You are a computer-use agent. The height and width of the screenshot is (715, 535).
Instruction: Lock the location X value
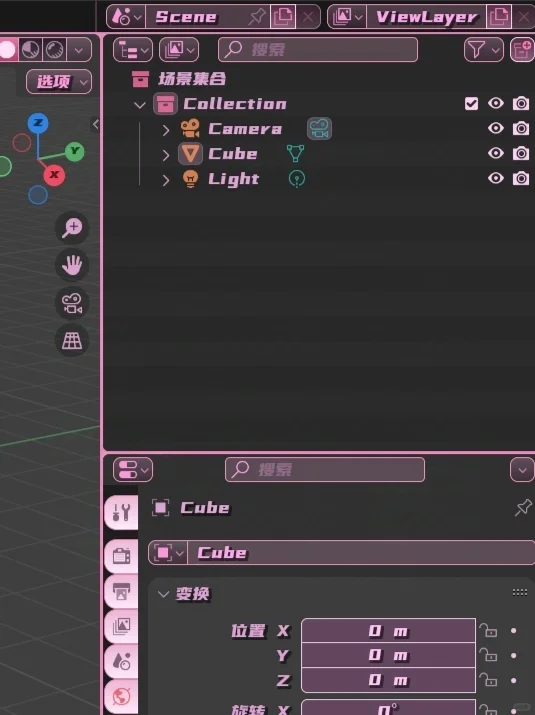pyautogui.click(x=488, y=631)
